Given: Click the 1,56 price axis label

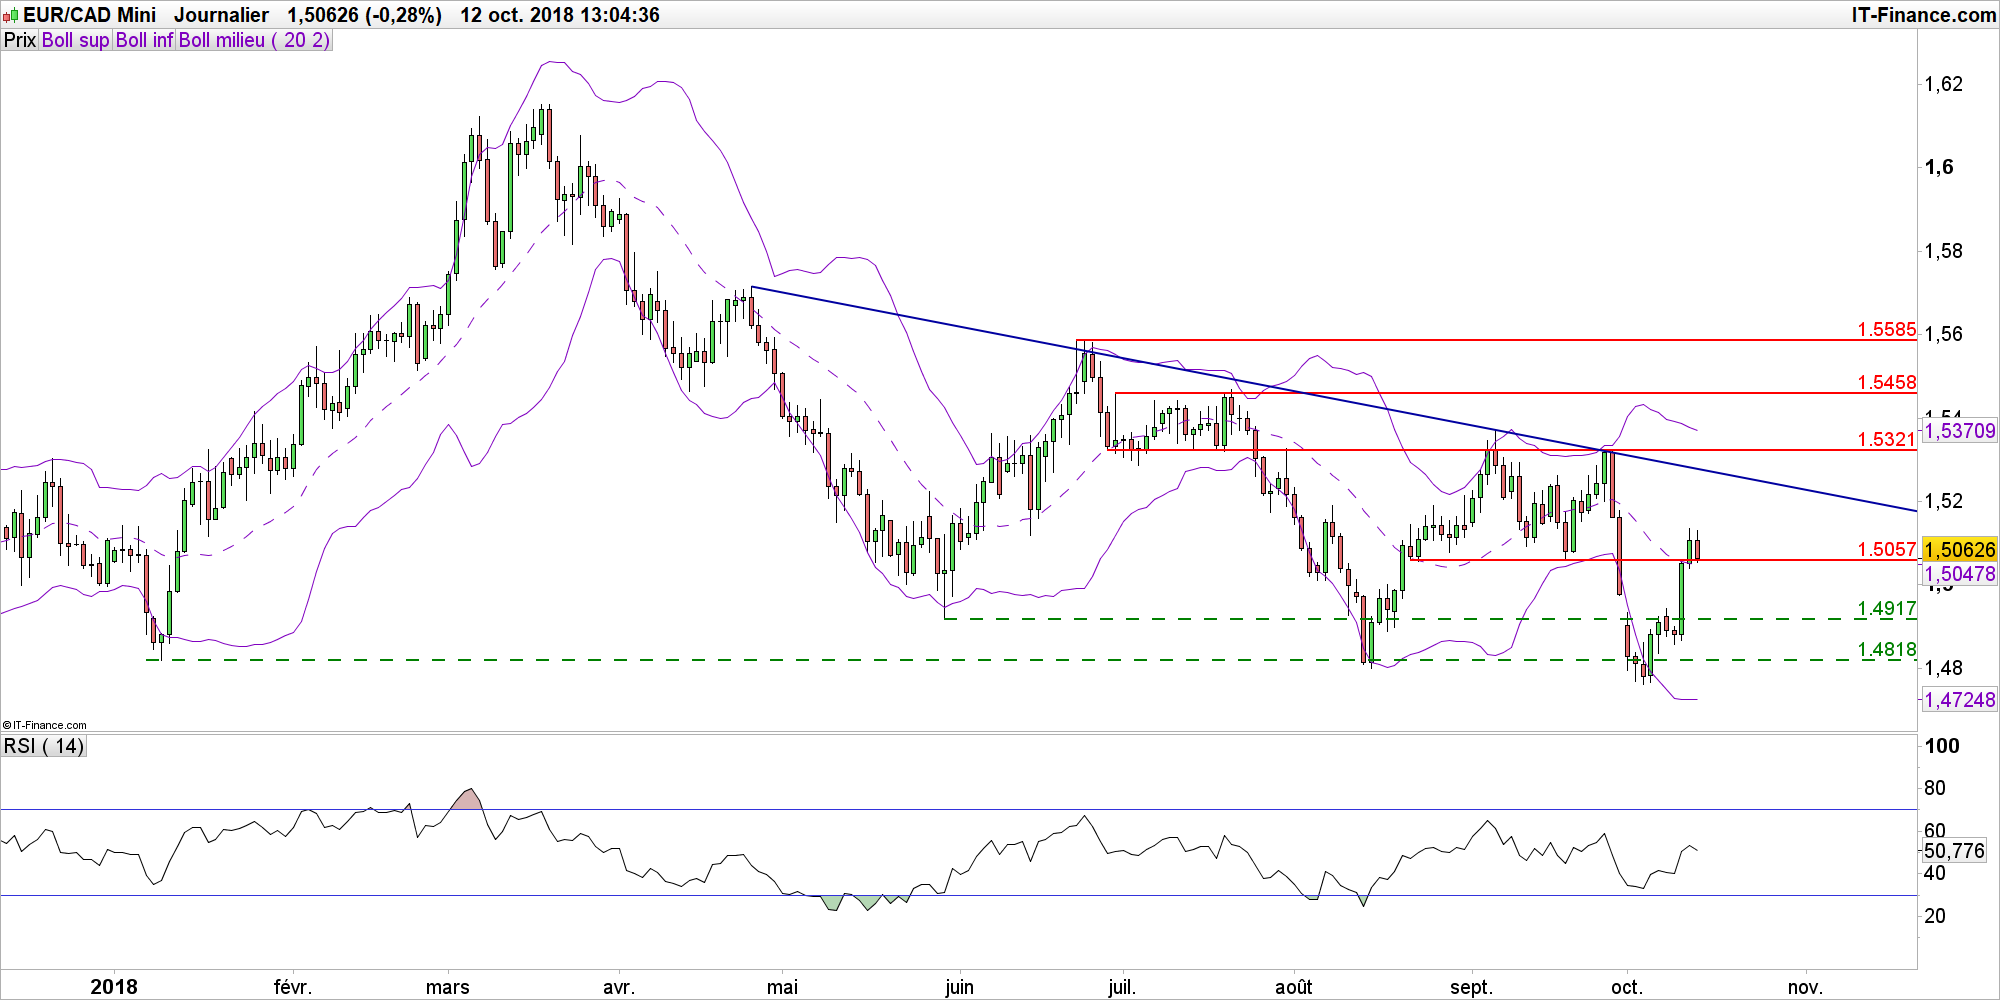Looking at the screenshot, I should (1944, 334).
